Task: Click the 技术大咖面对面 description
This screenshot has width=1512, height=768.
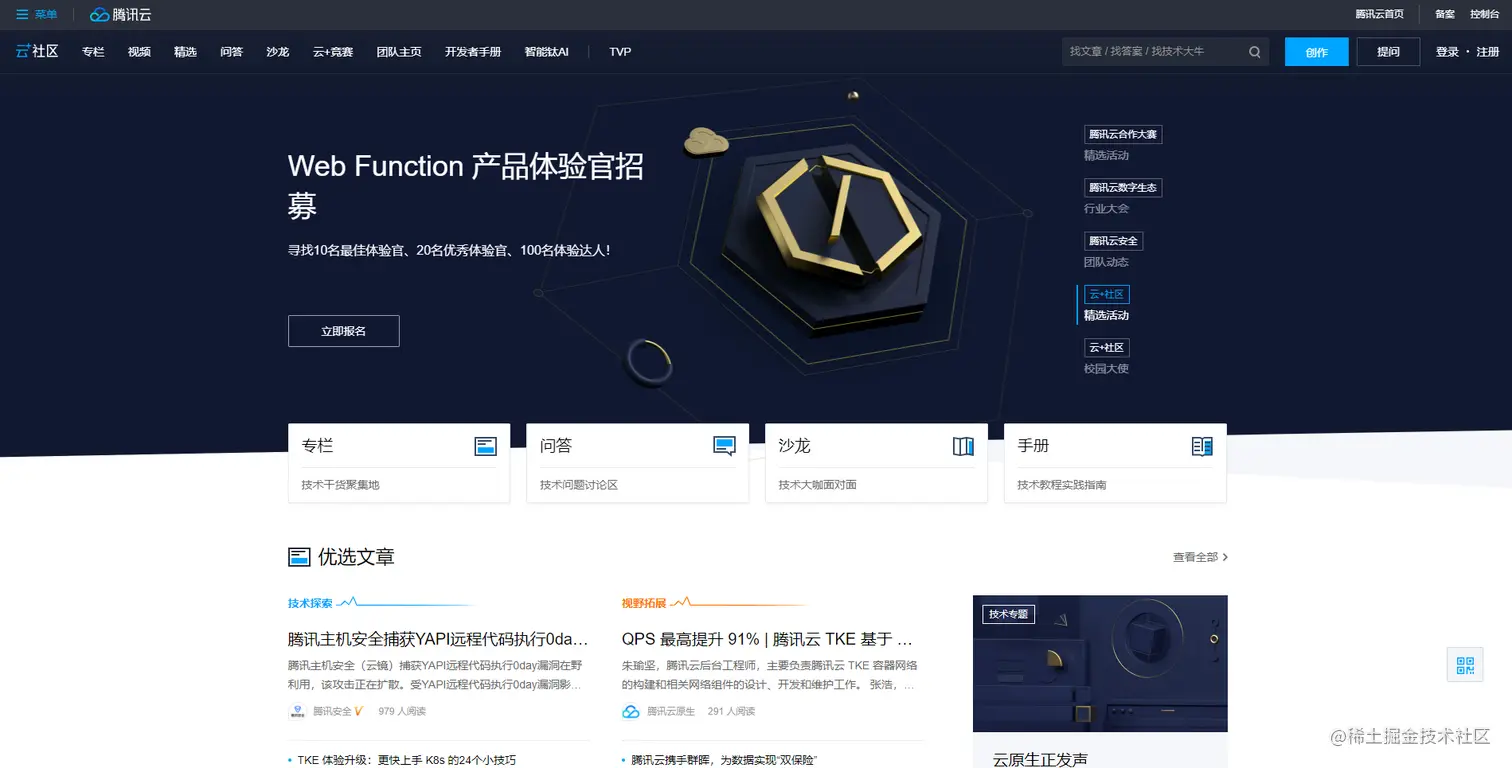Action: (818, 485)
